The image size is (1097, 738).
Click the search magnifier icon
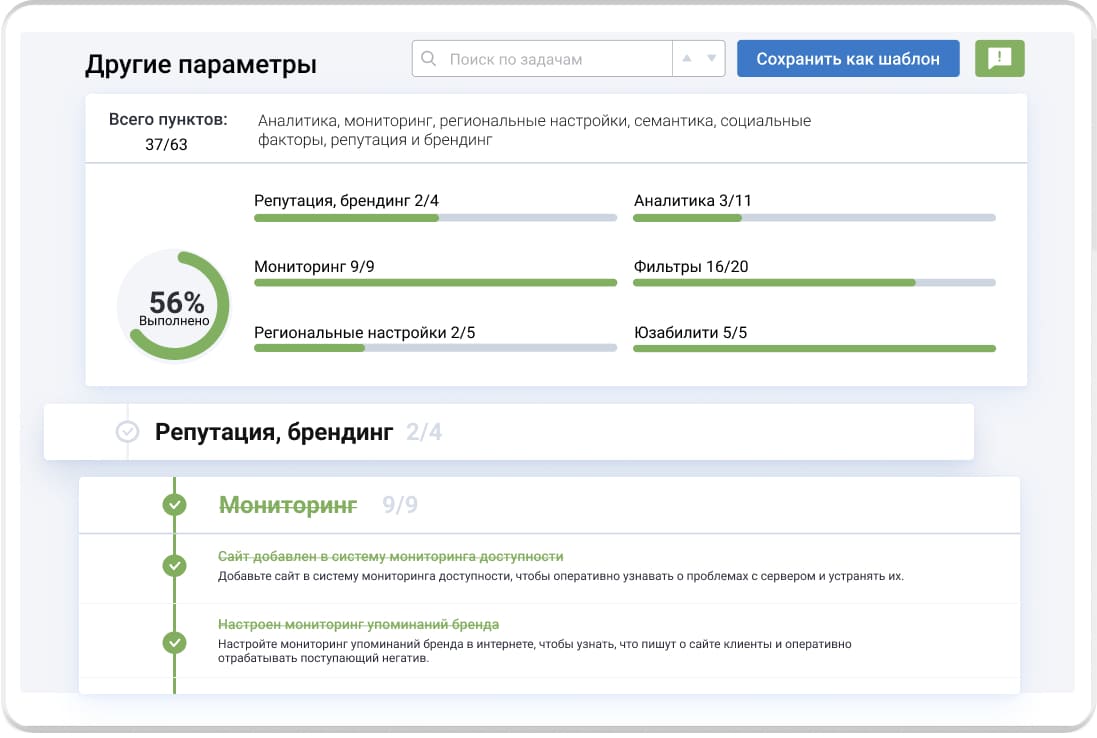point(429,59)
